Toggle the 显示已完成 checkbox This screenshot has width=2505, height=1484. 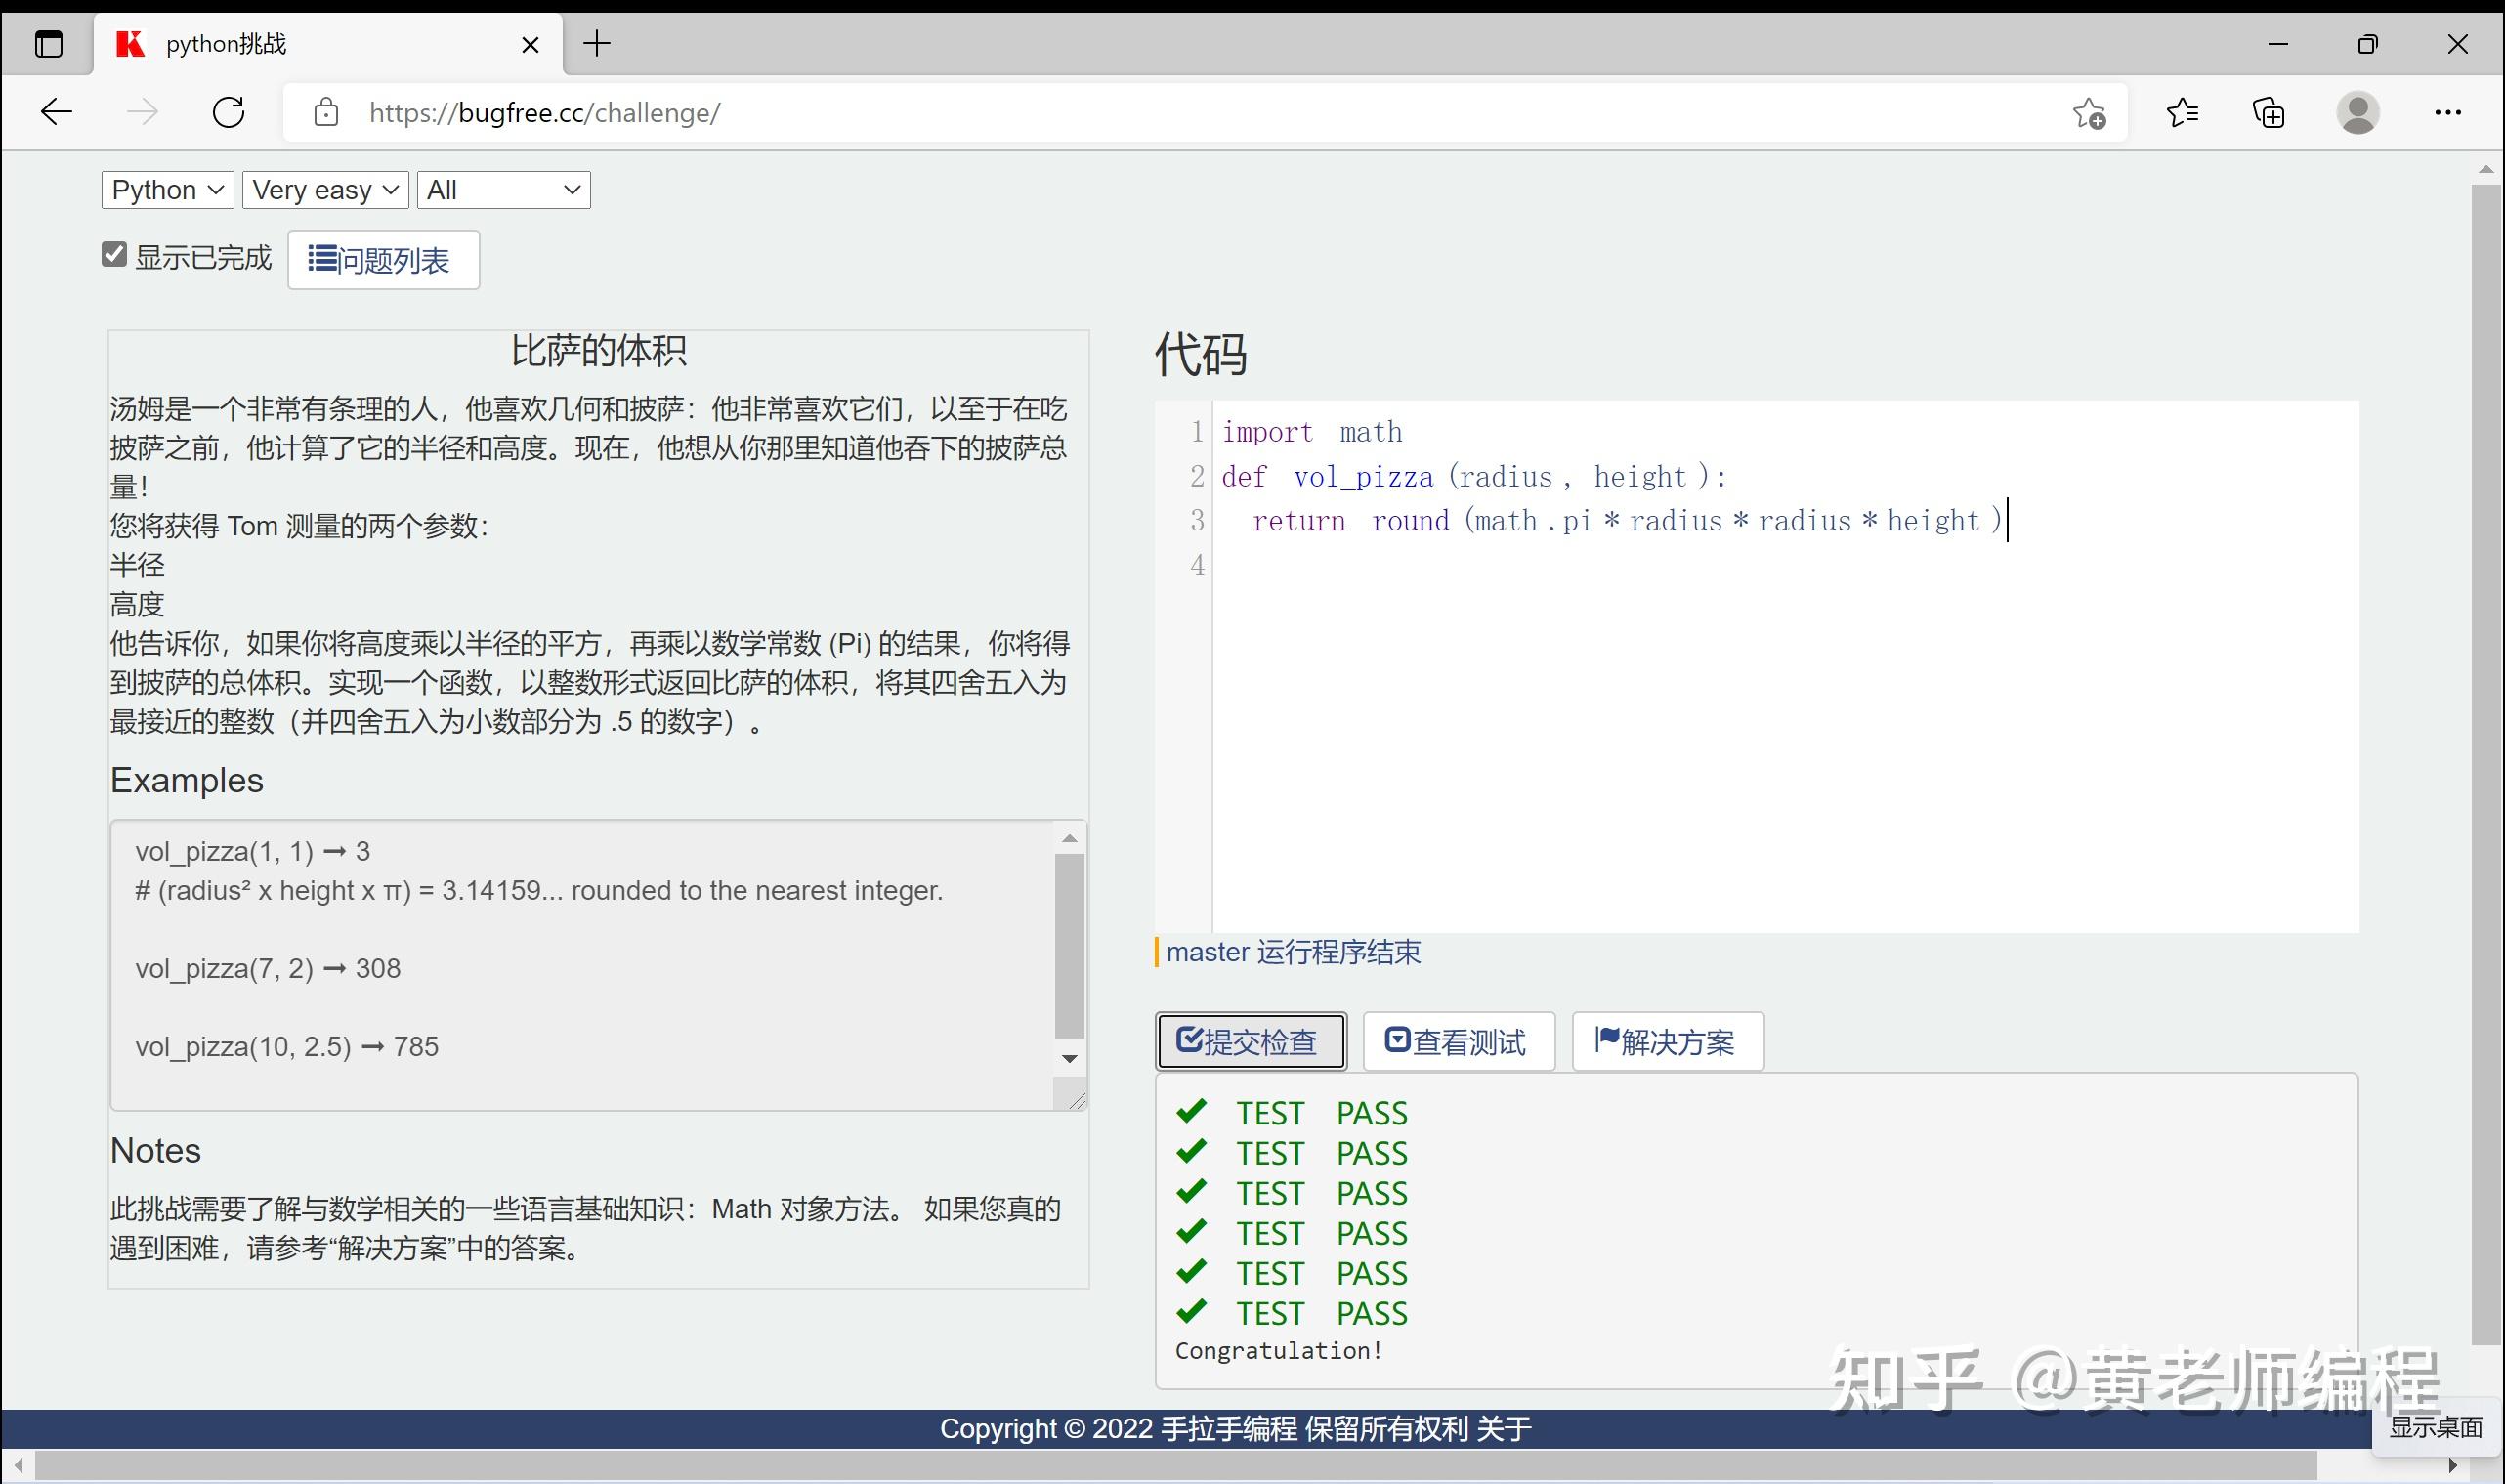pos(114,255)
